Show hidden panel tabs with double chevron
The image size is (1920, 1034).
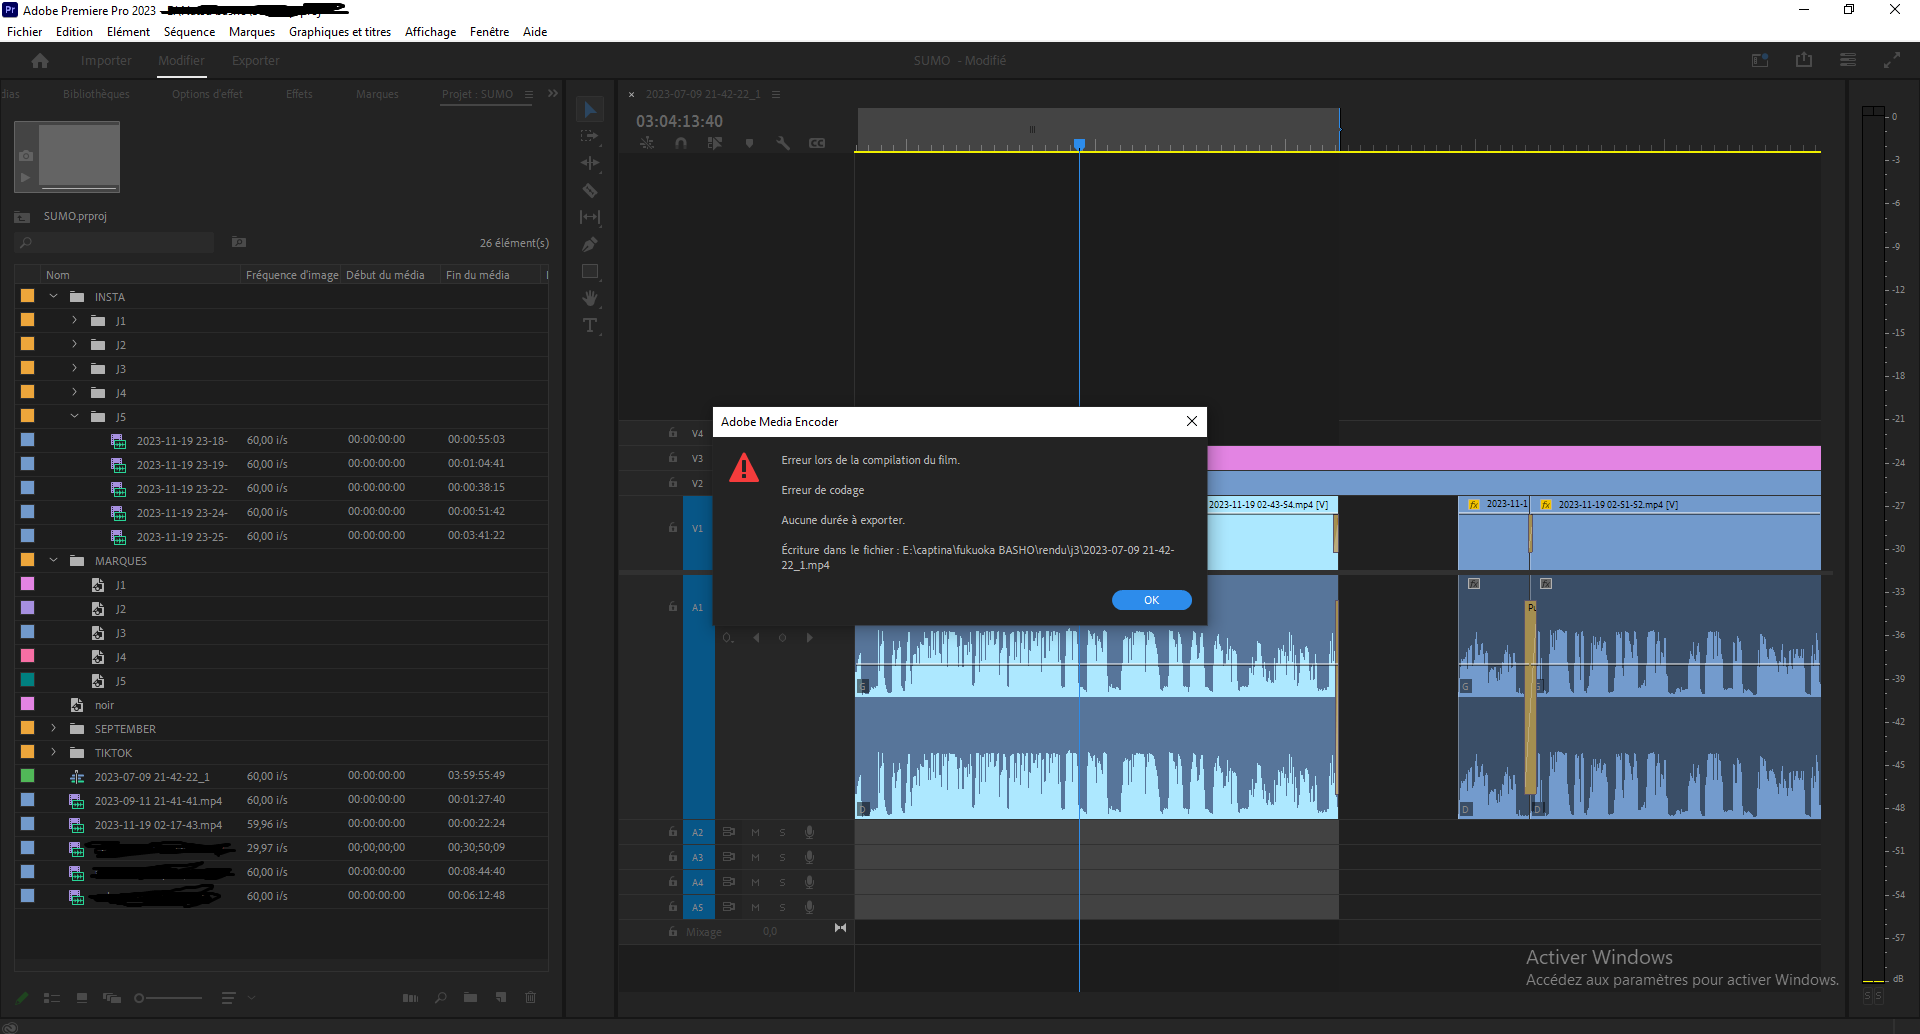tap(553, 94)
